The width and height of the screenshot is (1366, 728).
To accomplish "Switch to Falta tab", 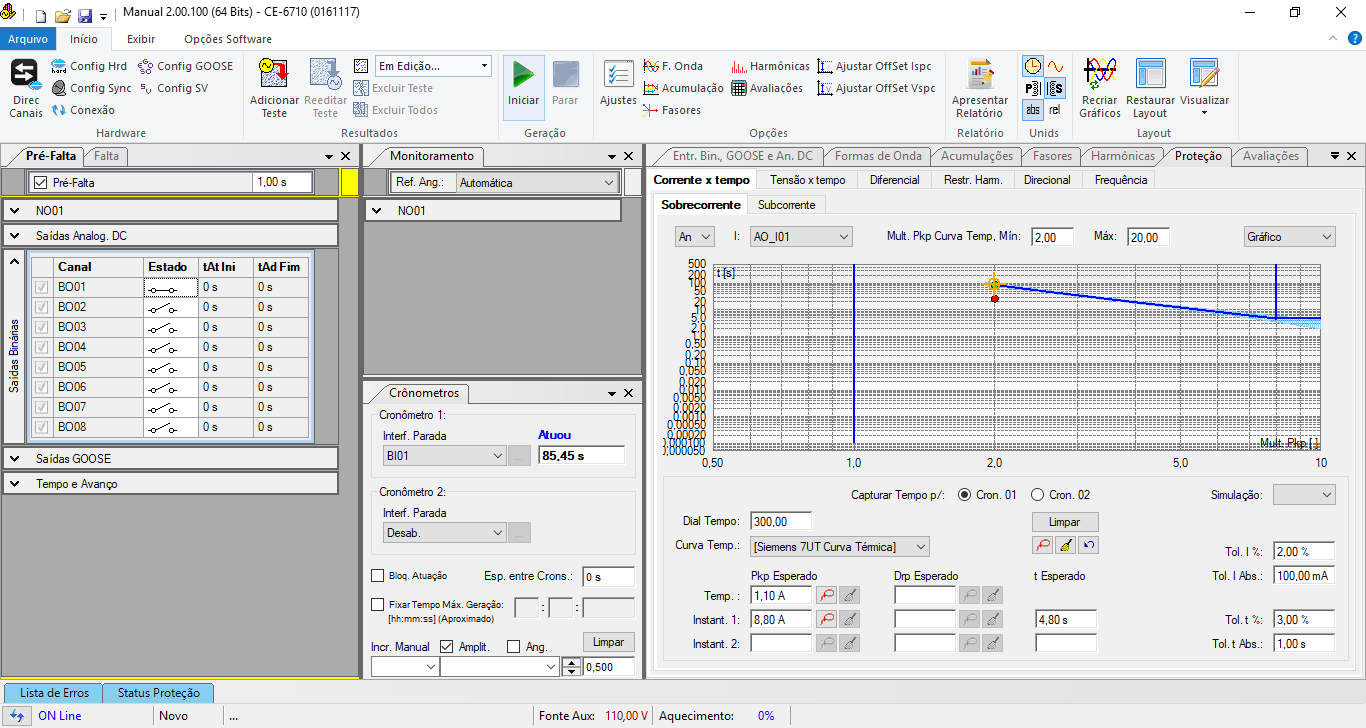I will (x=106, y=156).
